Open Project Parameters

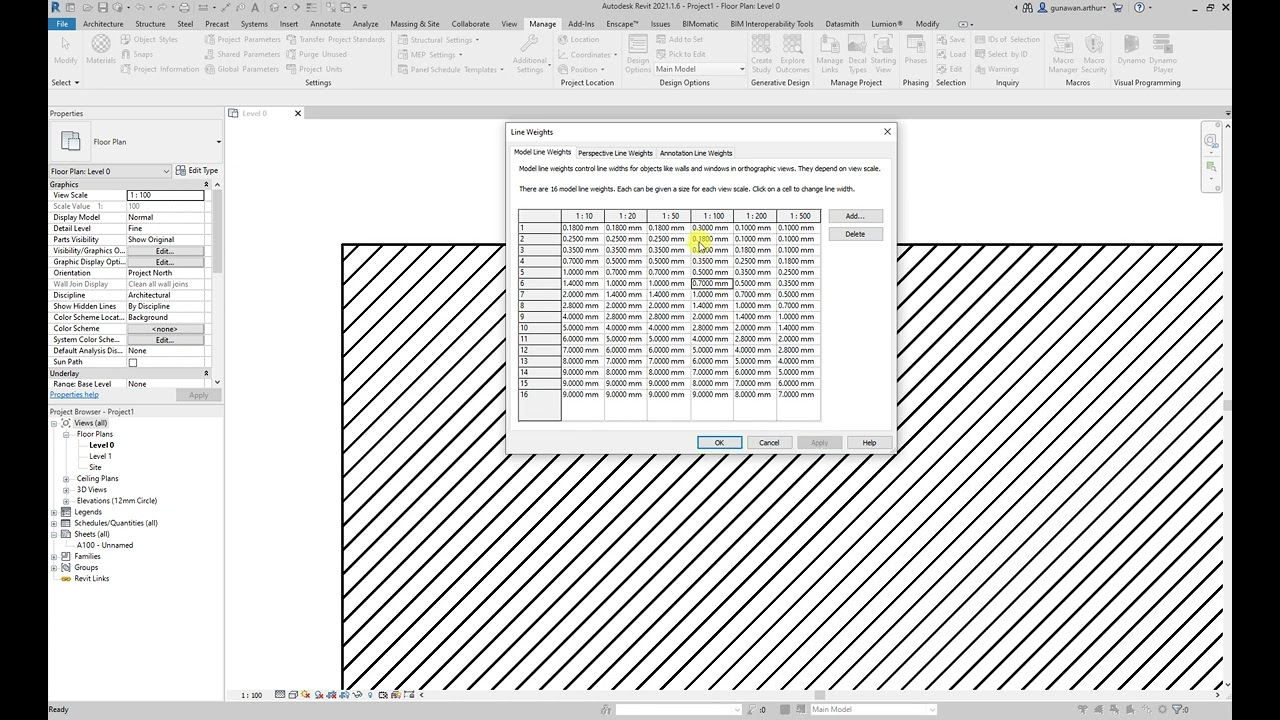(242, 40)
